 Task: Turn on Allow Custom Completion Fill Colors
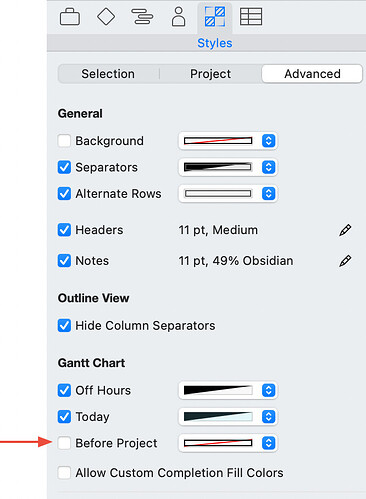[64, 472]
